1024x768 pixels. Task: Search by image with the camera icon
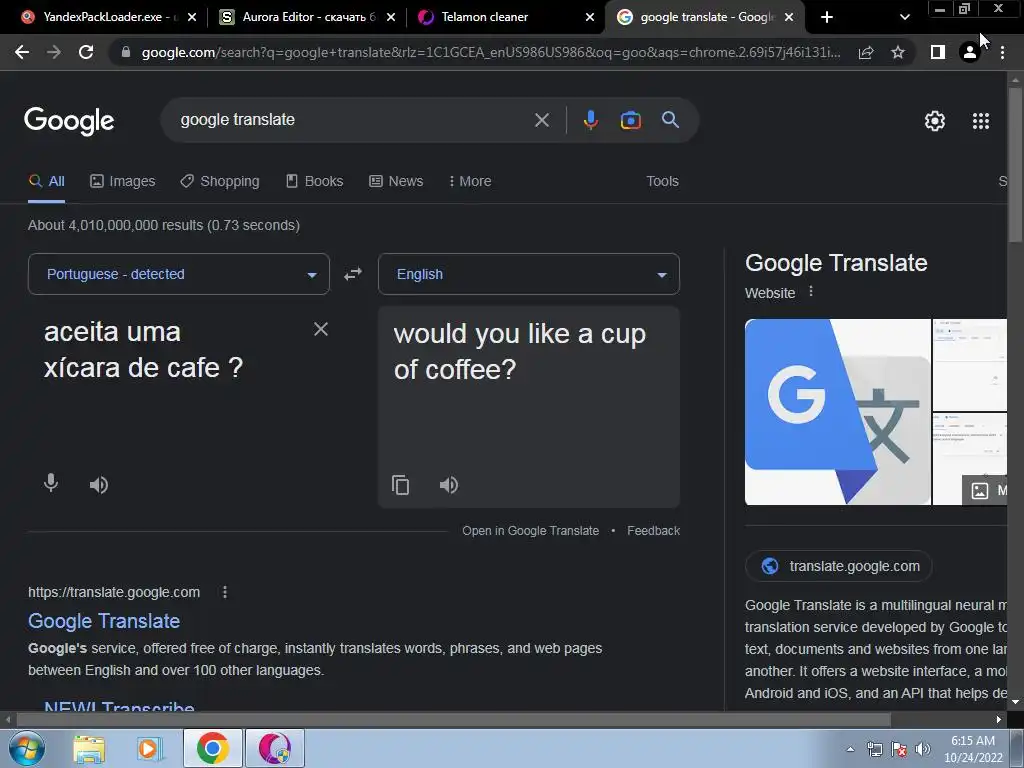pyautogui.click(x=630, y=120)
